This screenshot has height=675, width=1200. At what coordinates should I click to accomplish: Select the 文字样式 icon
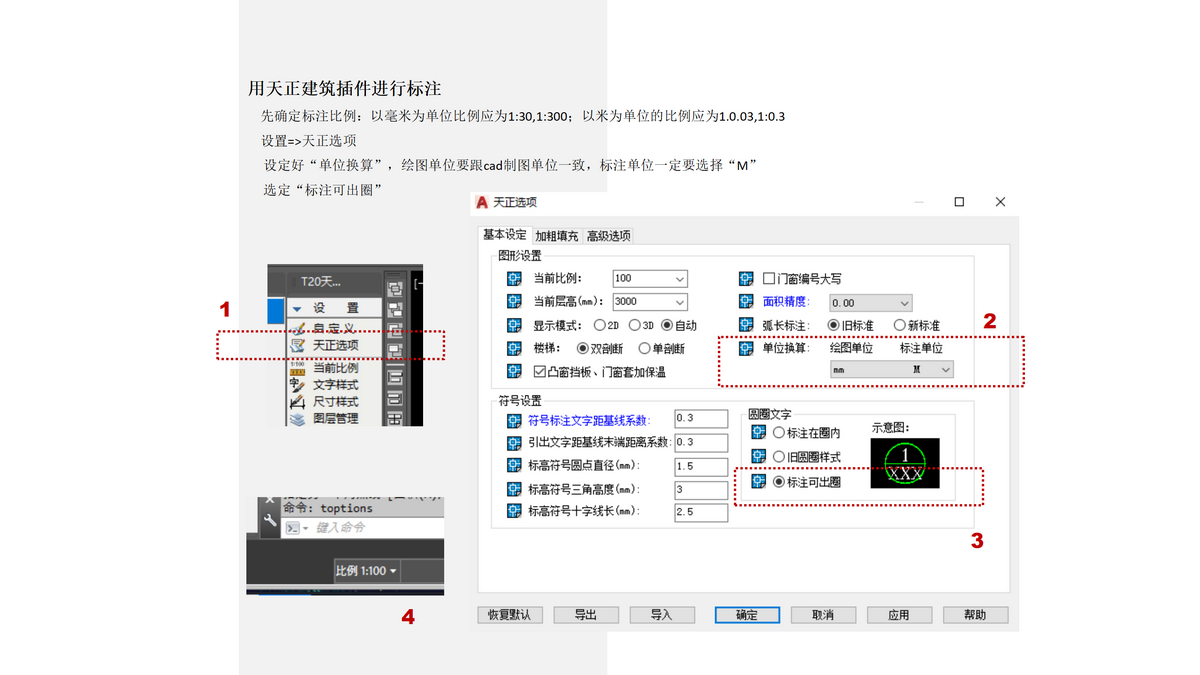(x=296, y=384)
